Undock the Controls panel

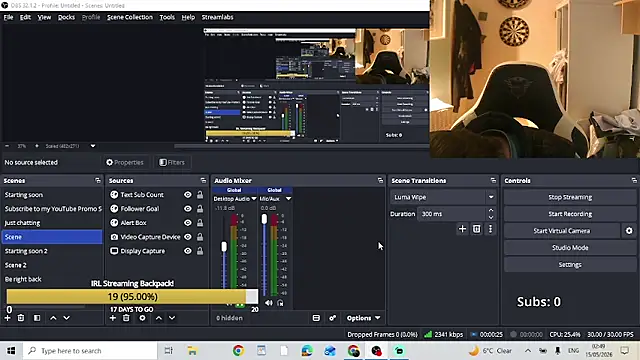coord(634,180)
